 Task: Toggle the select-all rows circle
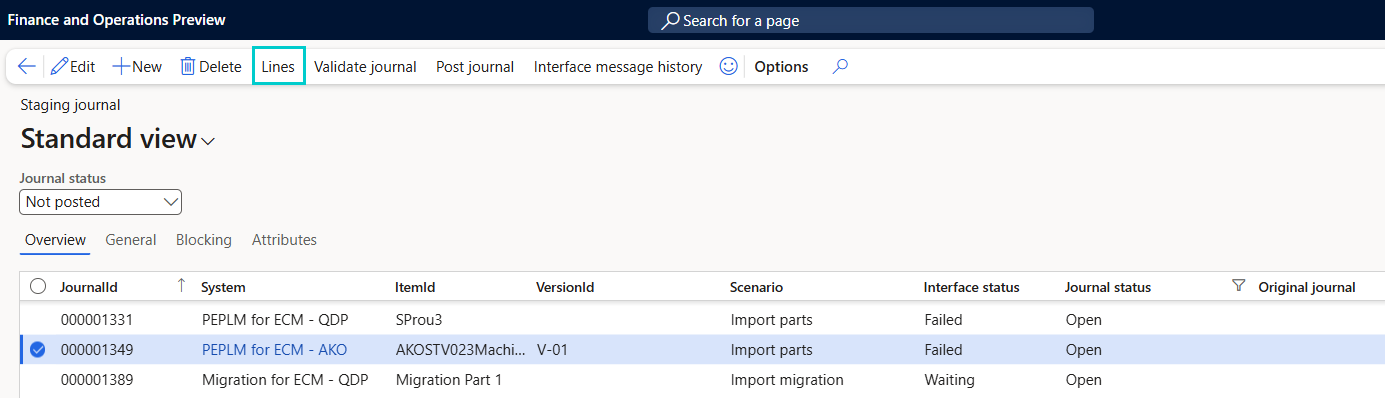pyautogui.click(x=38, y=287)
